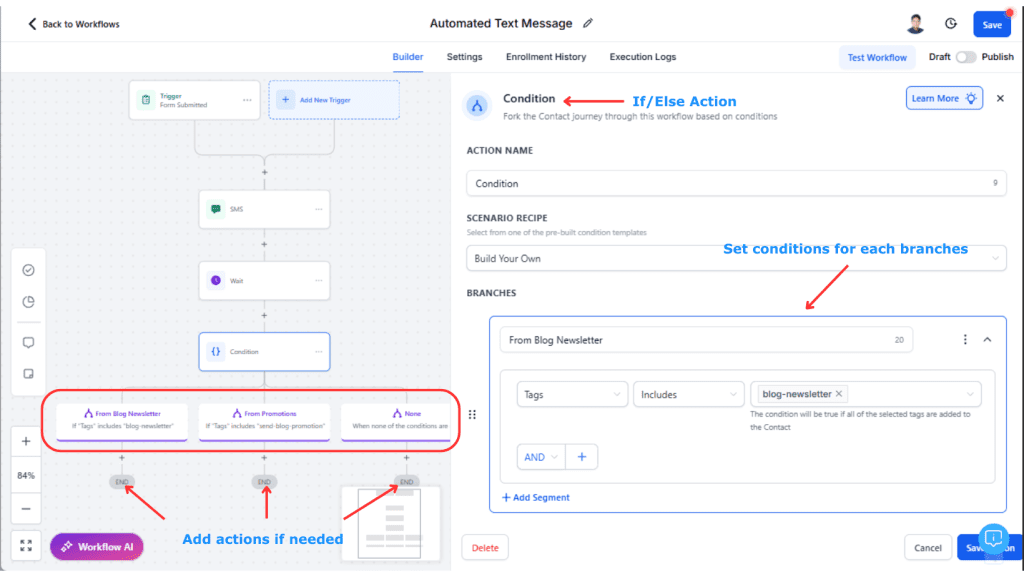Open the version history clock icon
1024x577 pixels.
[951, 24]
